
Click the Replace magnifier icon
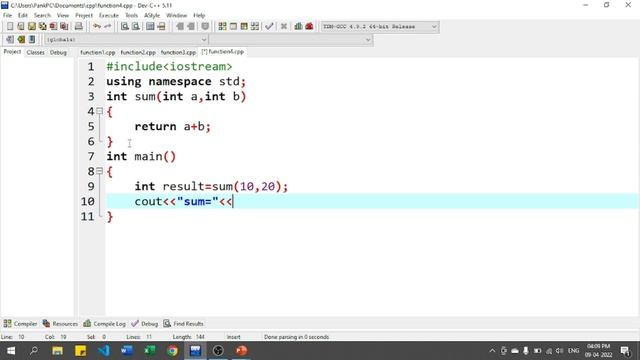point(136,27)
